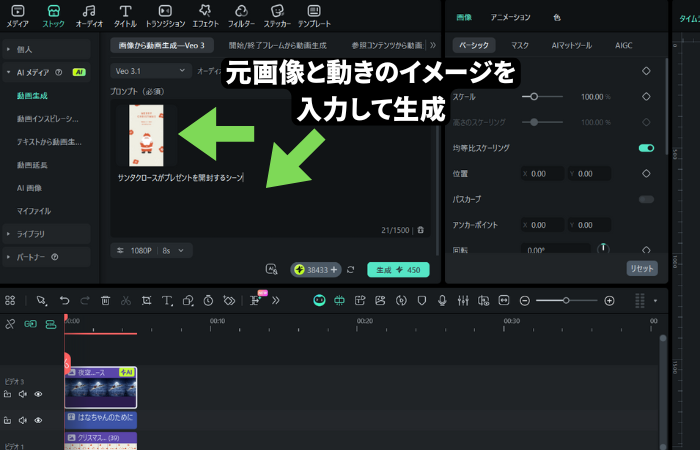
Task: Click the trash delete icon in timeline toolbar
Action: pyautogui.click(x=105, y=300)
